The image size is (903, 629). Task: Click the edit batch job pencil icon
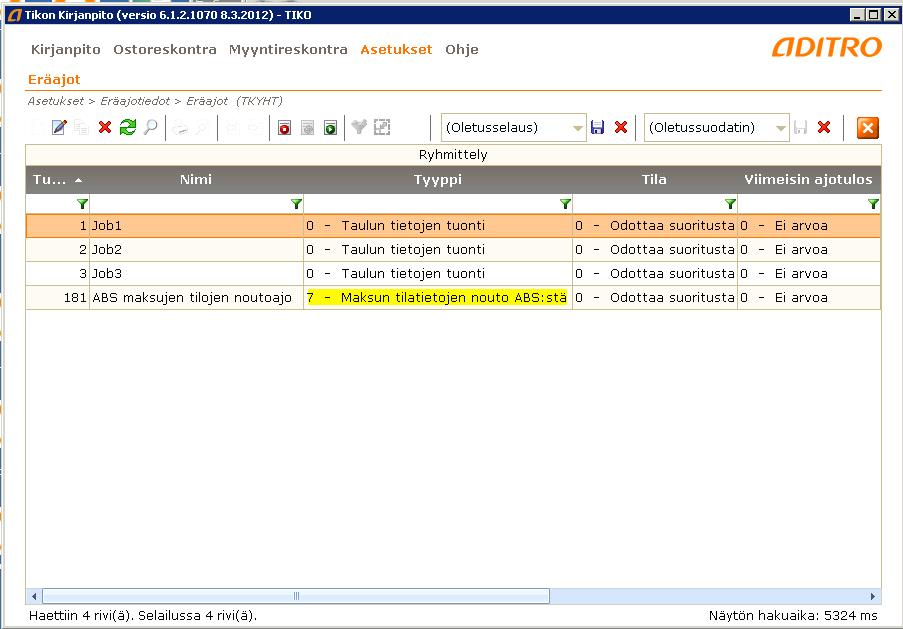point(59,127)
